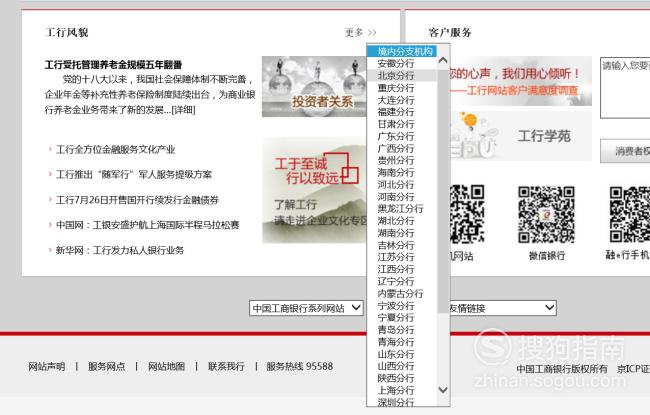This screenshot has height=415, width=650.
Task: Click 更多 >> link in 工行风貌
Action: pyautogui.click(x=361, y=32)
